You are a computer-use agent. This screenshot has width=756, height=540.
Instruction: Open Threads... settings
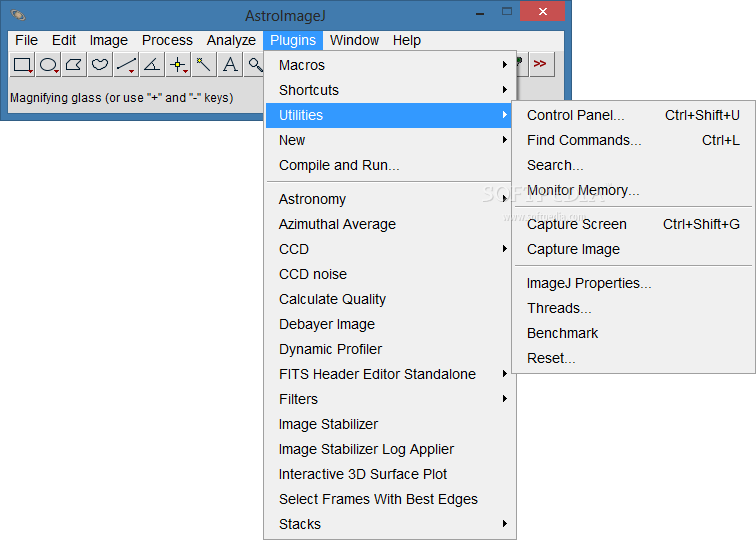pos(633,308)
